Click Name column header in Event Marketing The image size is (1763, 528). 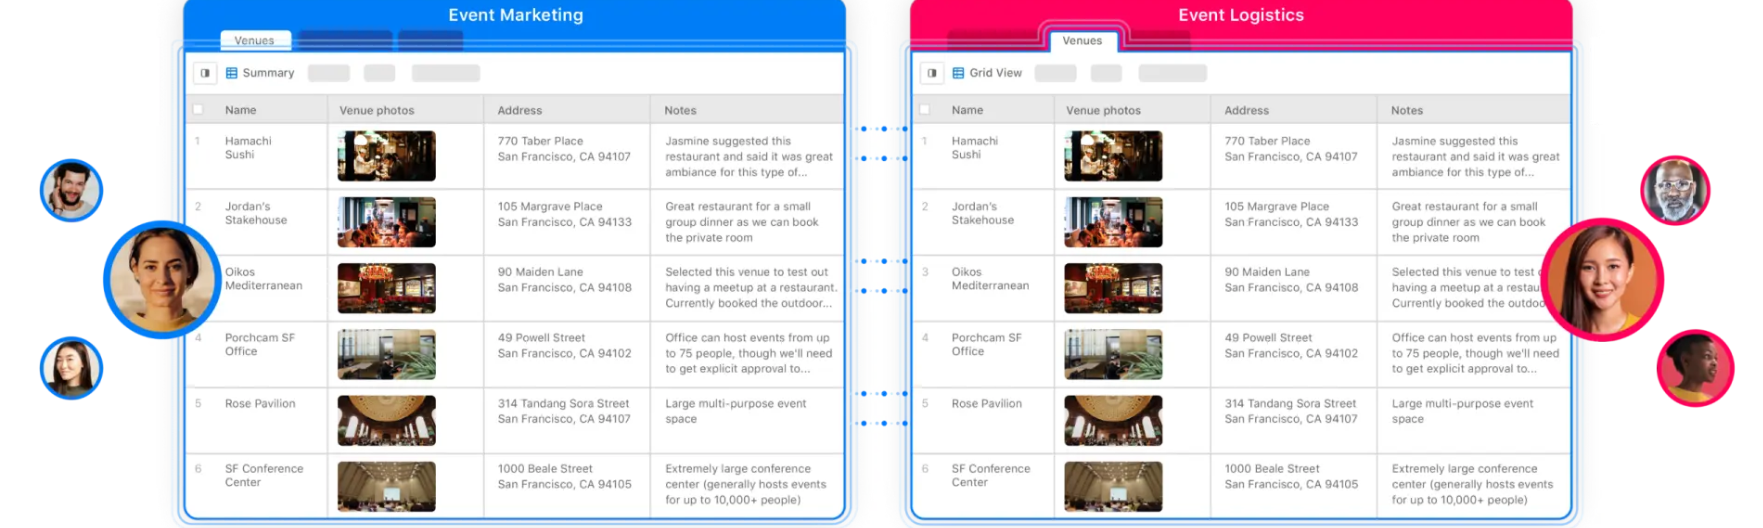pos(241,110)
